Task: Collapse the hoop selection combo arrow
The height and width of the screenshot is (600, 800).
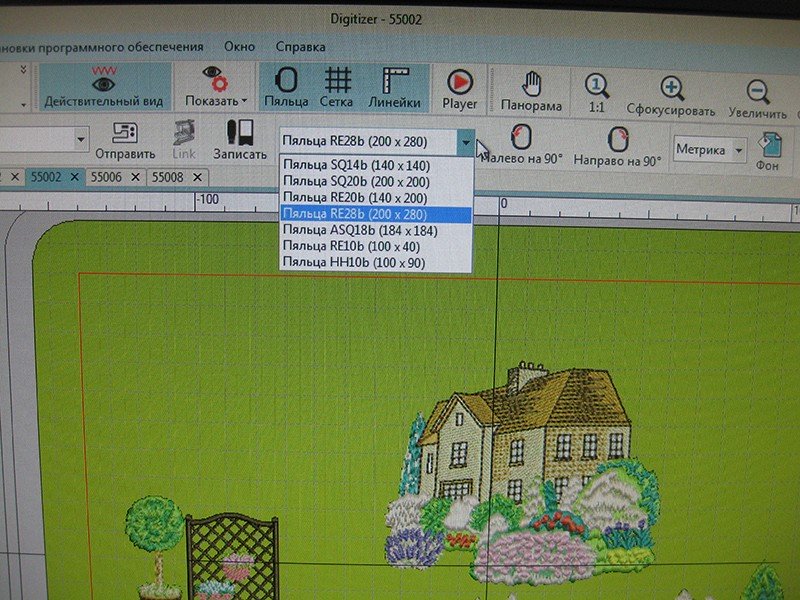Action: click(465, 142)
